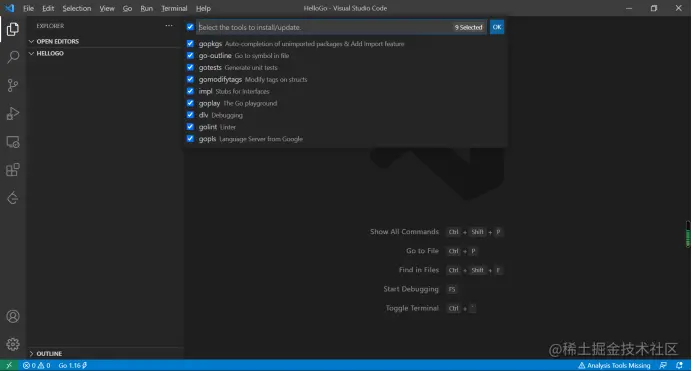Uncheck the impl tool checkbox

point(190,91)
